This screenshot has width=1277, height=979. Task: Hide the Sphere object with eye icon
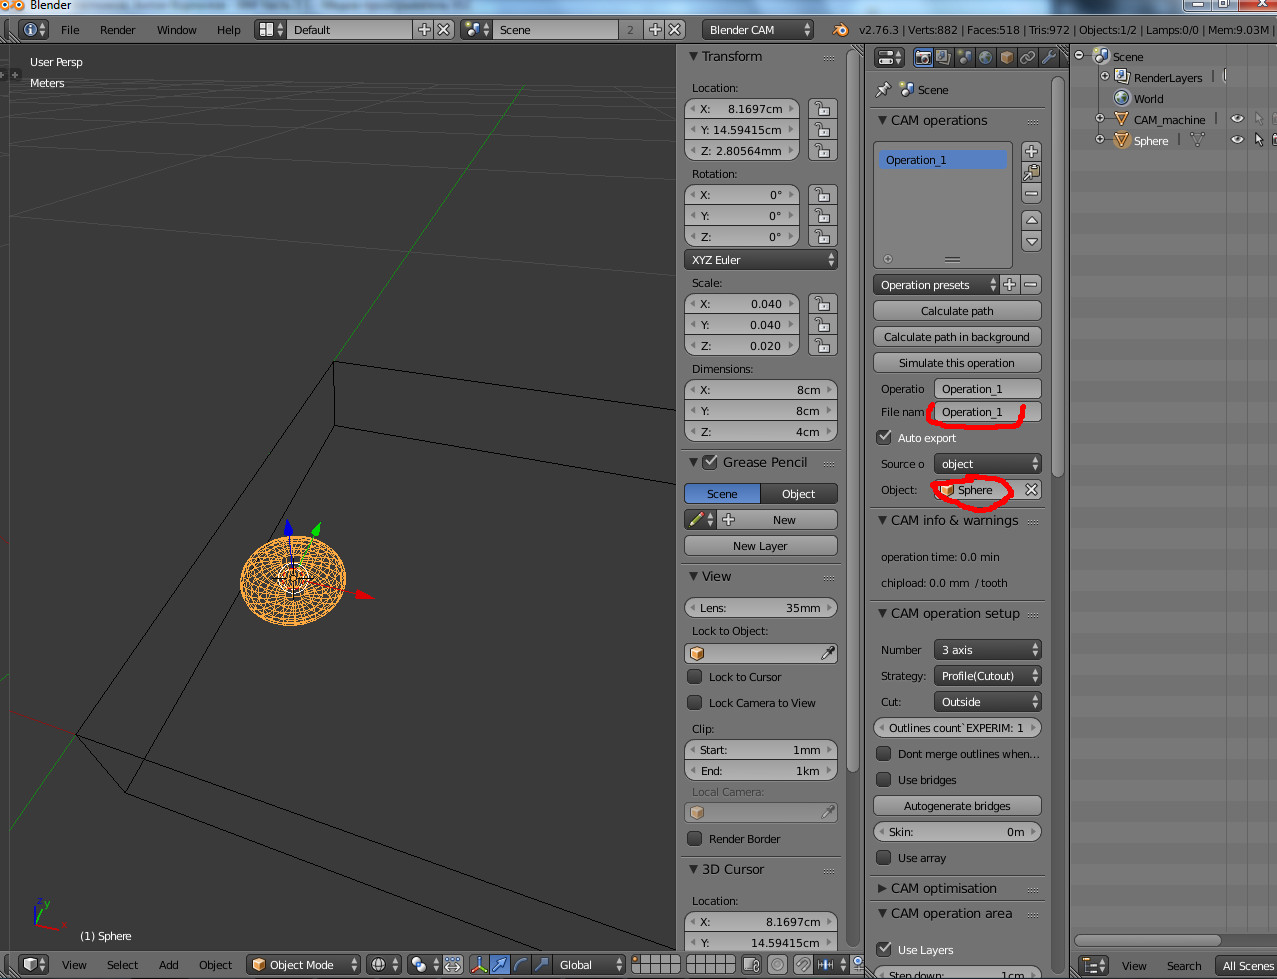click(x=1237, y=141)
